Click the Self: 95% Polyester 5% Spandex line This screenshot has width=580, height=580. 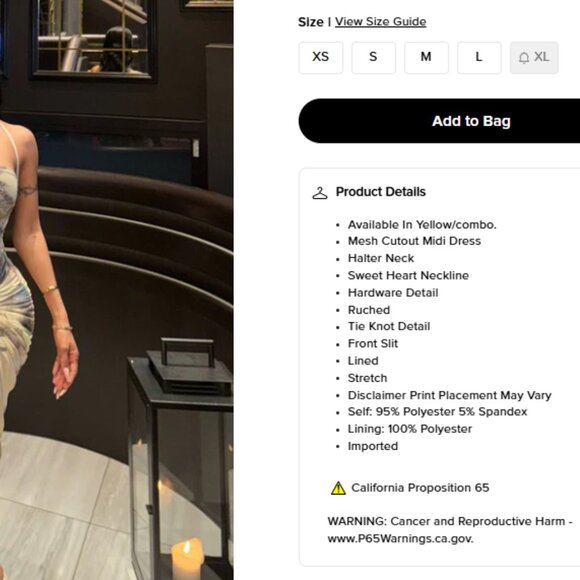pyautogui.click(x=437, y=412)
